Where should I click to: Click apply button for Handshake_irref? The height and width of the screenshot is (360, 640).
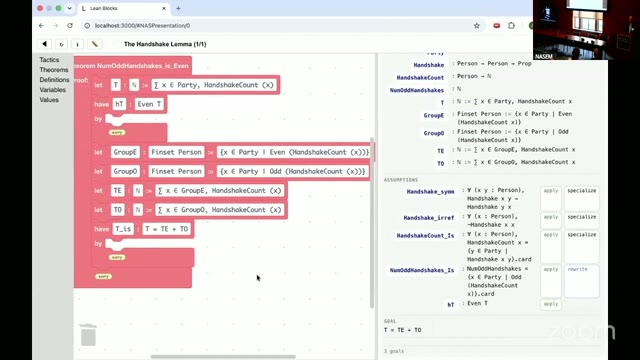point(551,220)
